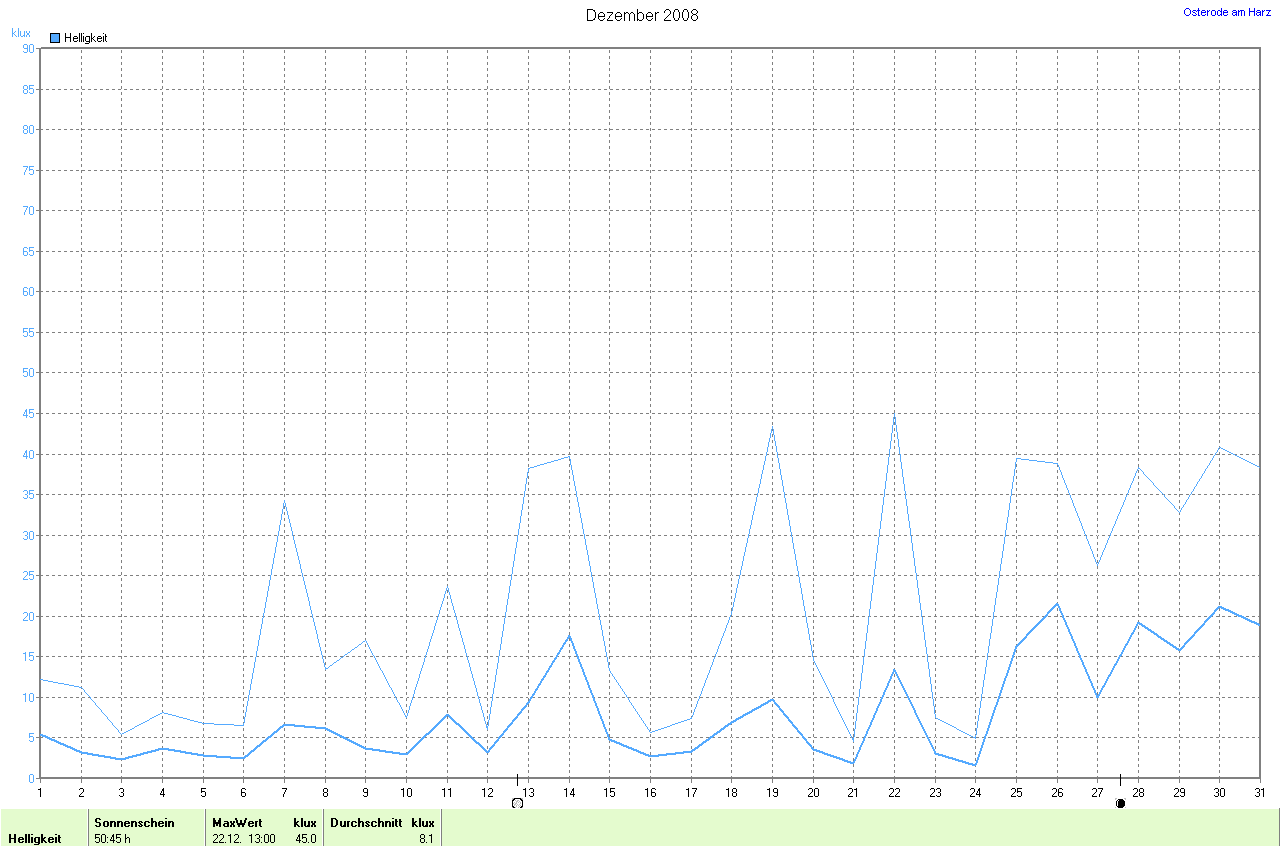
Task: Click the blue Helligkeit legend square
Action: coord(55,38)
